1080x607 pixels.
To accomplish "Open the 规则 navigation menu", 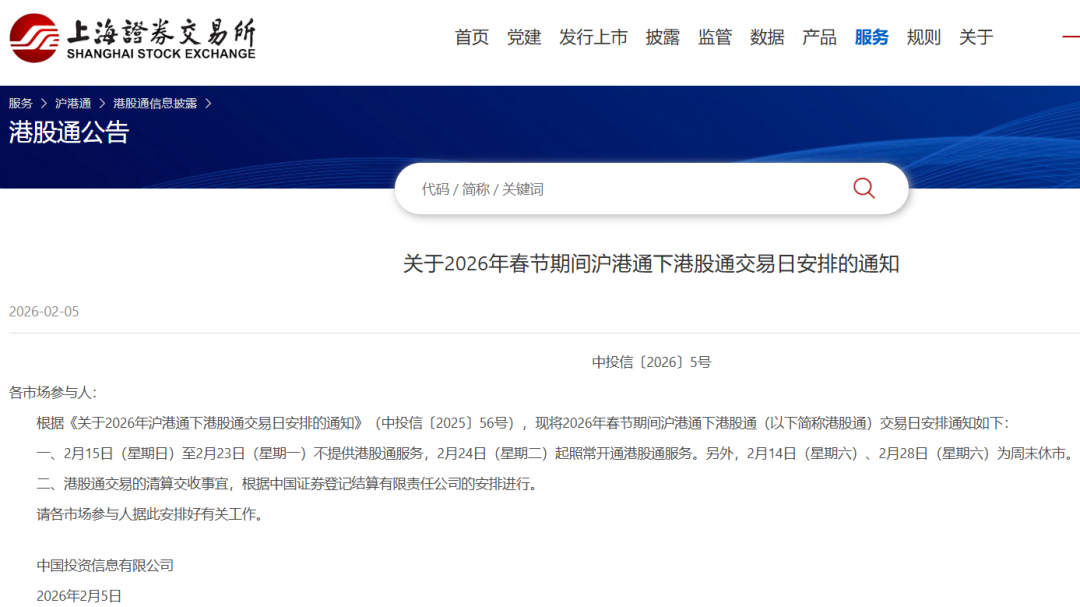I will [x=923, y=37].
